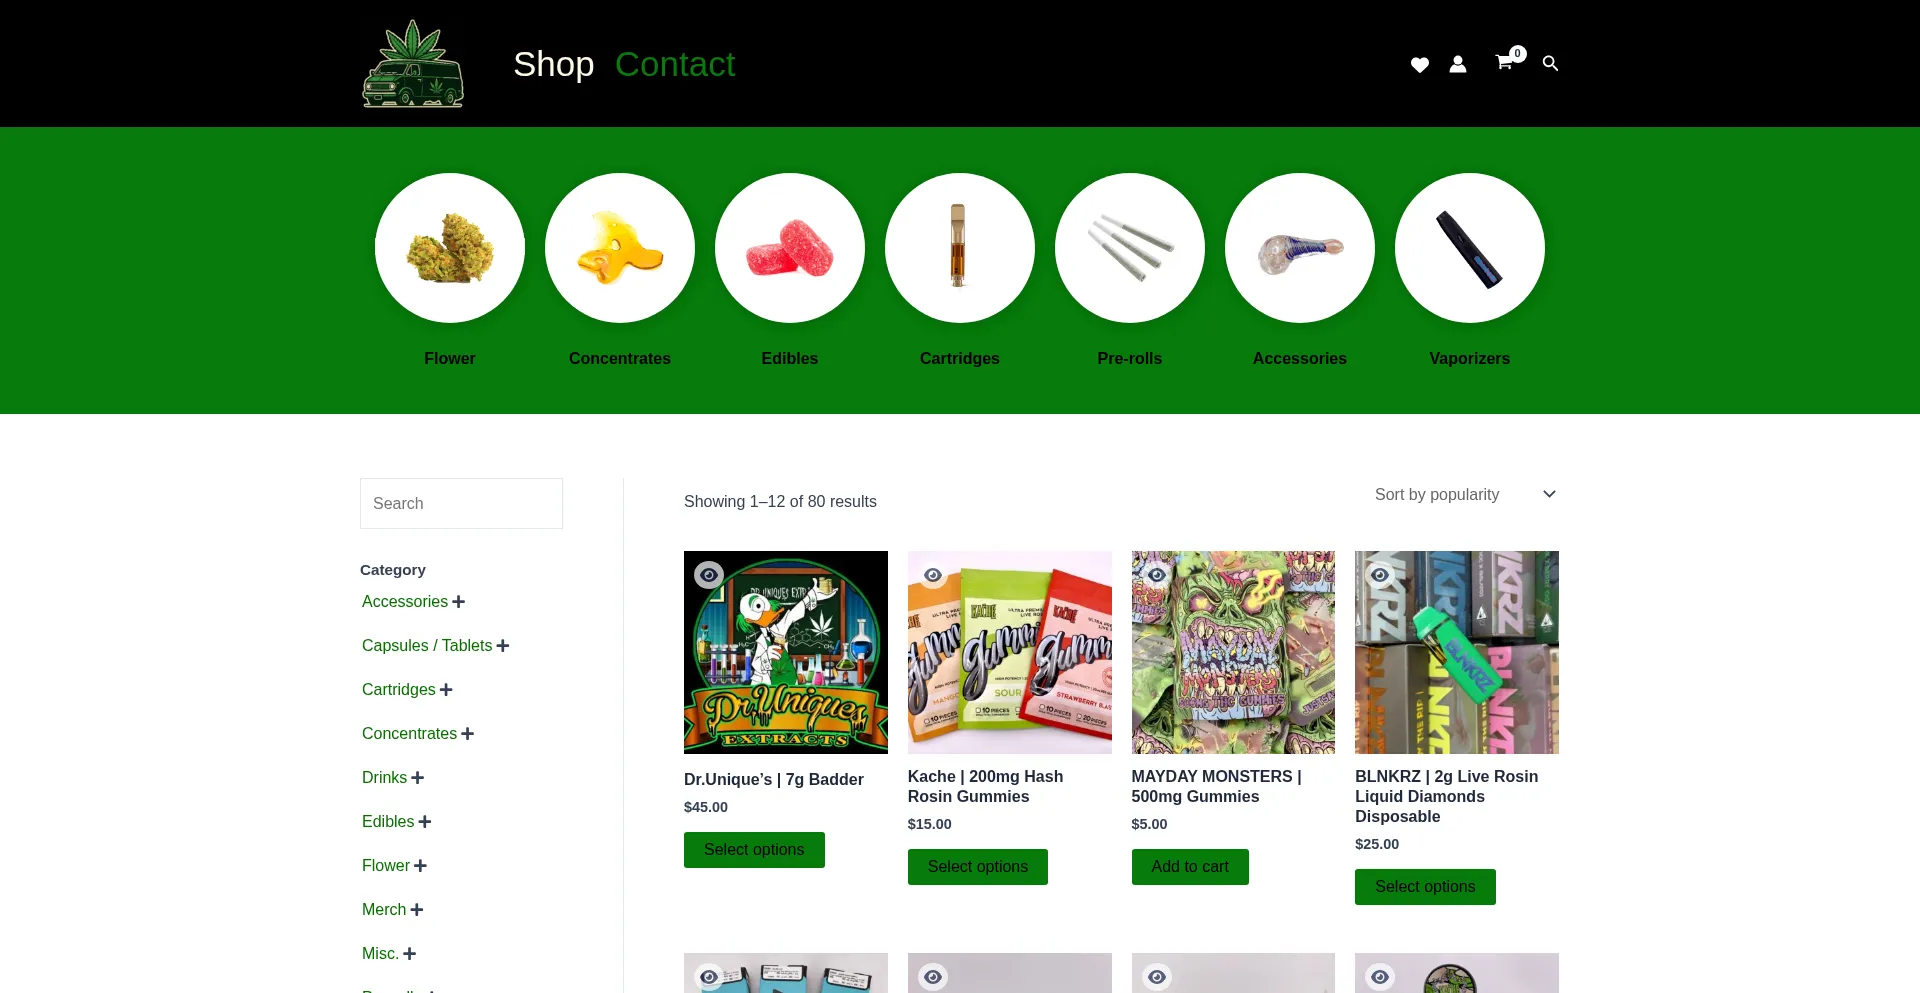This screenshot has width=1920, height=993.
Task: Go to the Shop menu item
Action: pos(553,64)
